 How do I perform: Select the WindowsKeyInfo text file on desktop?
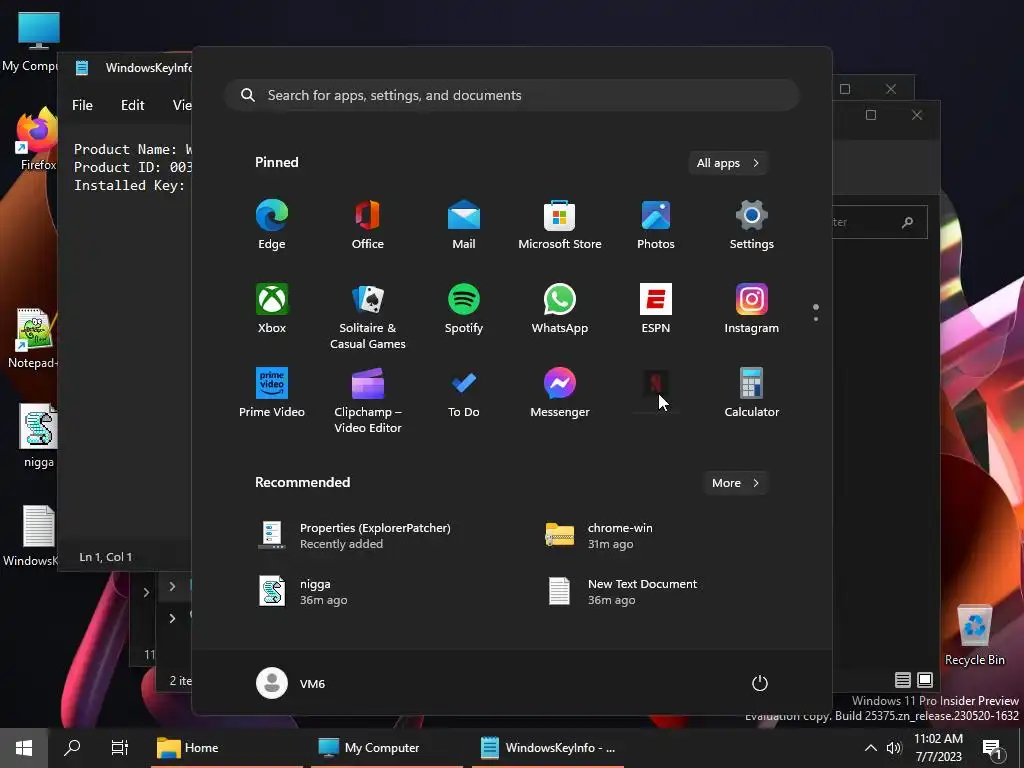30,536
